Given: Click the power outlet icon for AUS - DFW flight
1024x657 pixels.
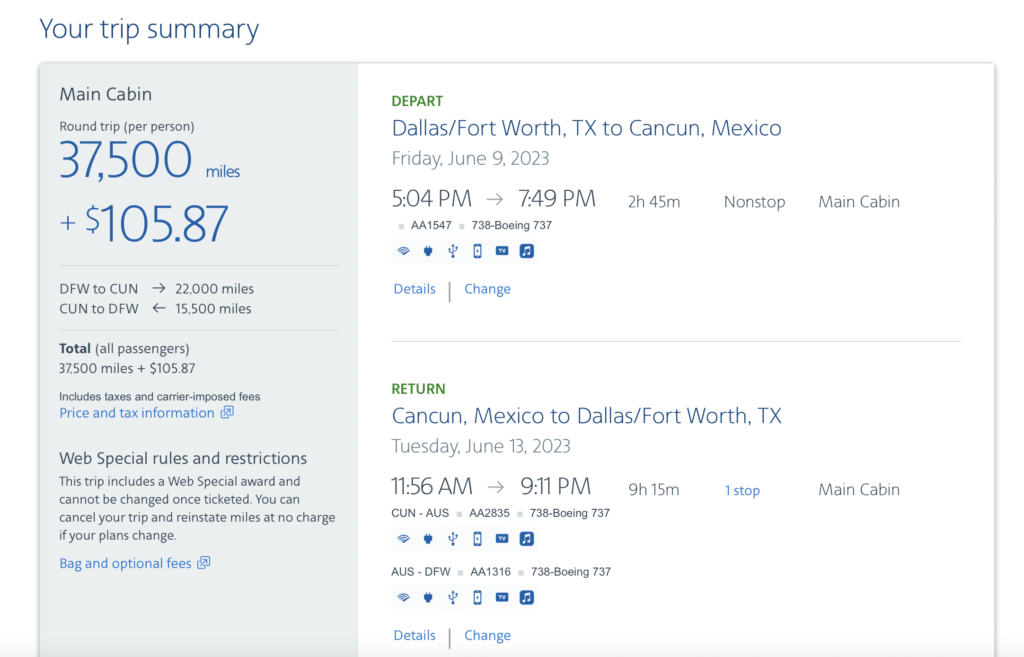Looking at the screenshot, I should click(x=428, y=598).
